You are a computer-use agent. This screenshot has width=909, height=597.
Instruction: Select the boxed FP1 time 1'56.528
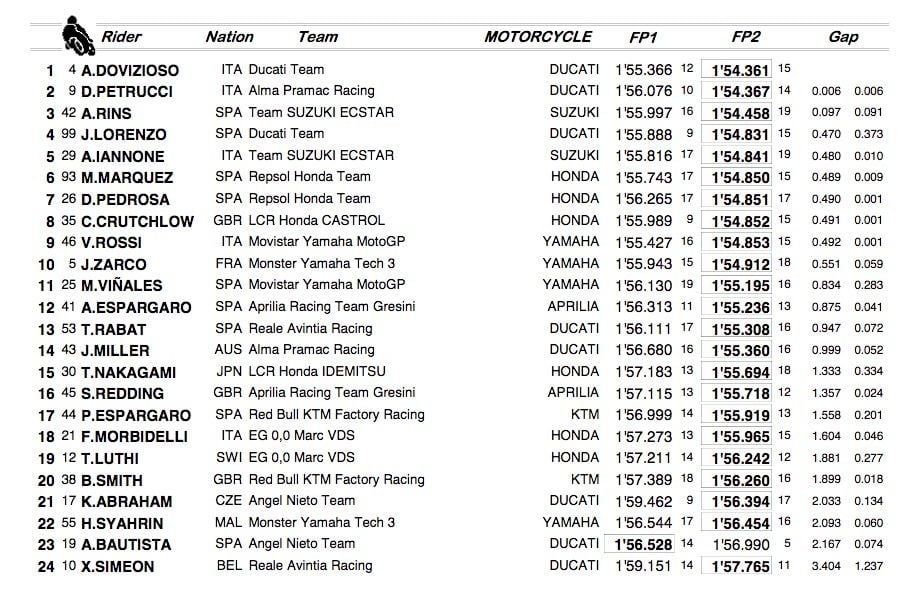coord(641,544)
